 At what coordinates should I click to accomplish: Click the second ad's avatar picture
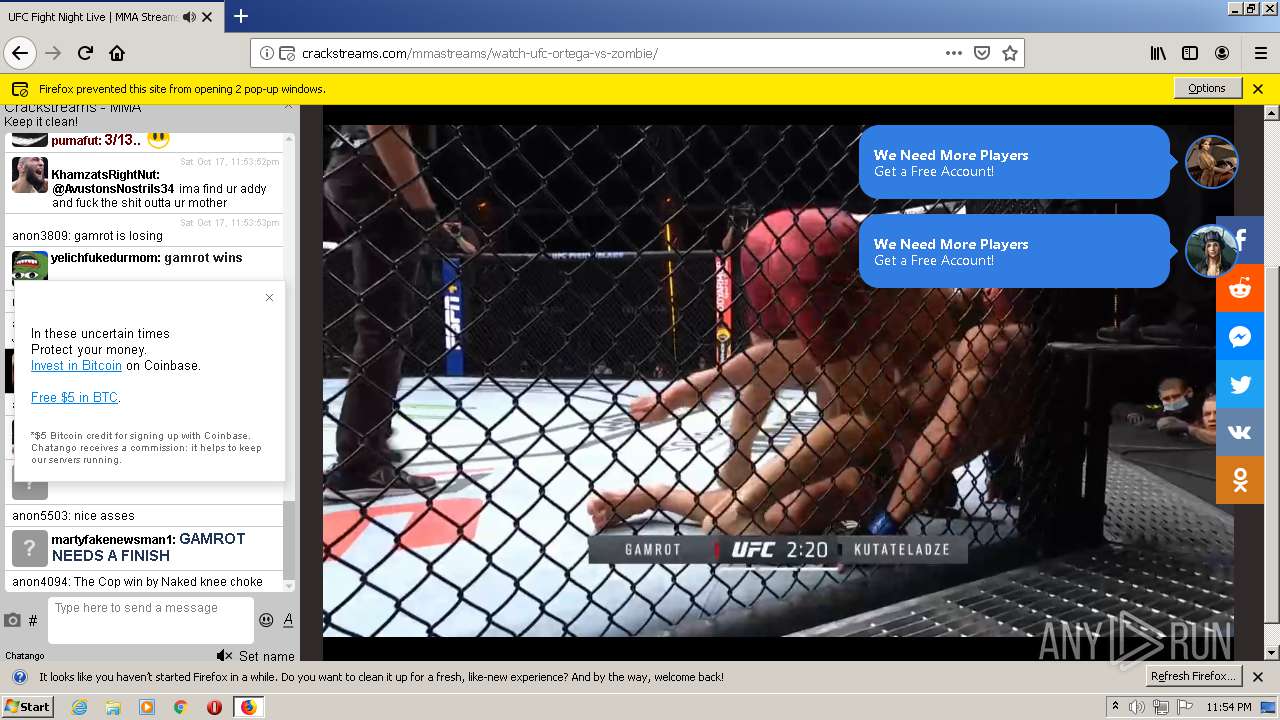pos(1212,251)
